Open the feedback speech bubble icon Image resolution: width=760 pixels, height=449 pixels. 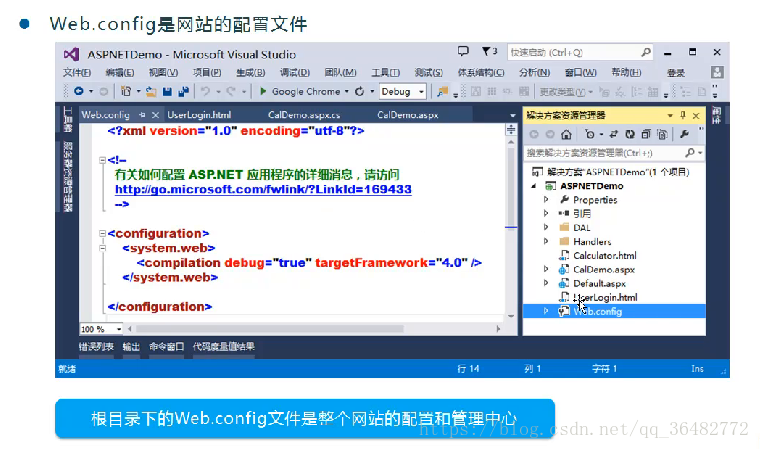(x=463, y=51)
